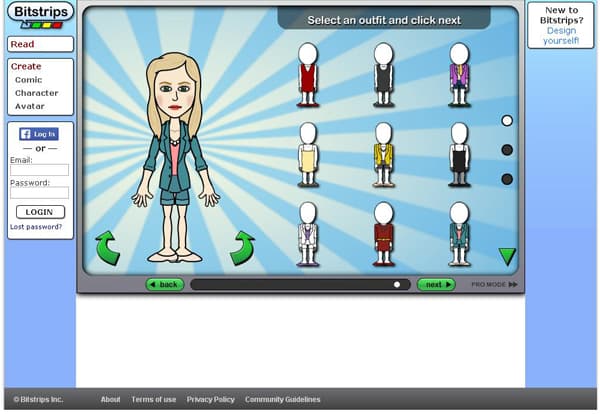Select the third dark page dot
This screenshot has height=414, width=600.
tap(507, 179)
